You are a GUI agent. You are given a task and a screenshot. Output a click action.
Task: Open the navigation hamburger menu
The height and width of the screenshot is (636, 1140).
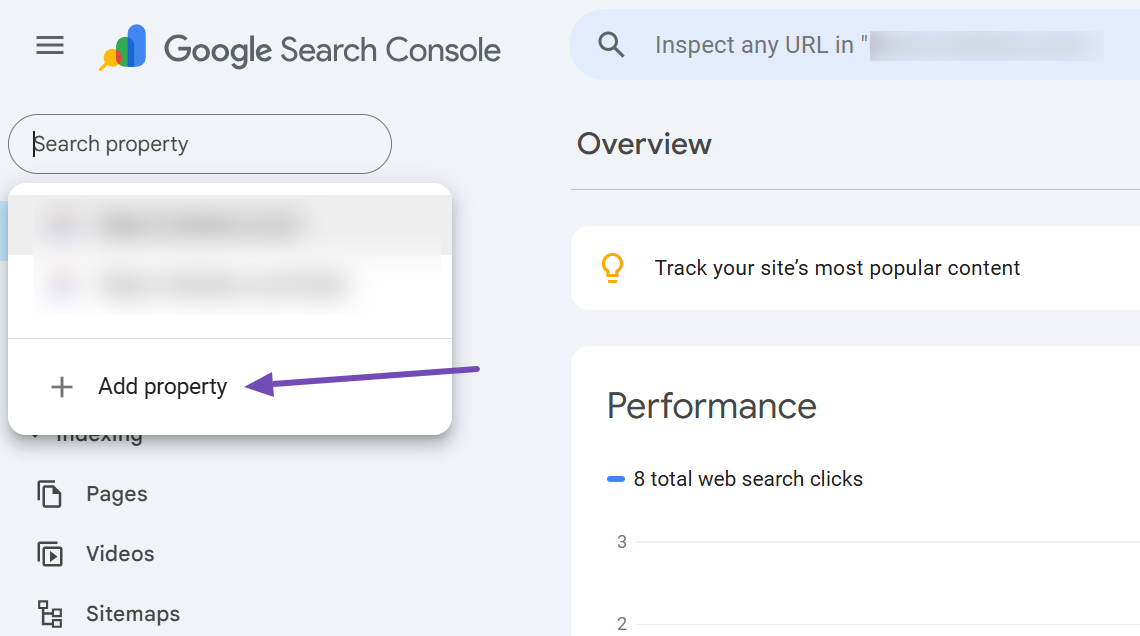[x=49, y=45]
